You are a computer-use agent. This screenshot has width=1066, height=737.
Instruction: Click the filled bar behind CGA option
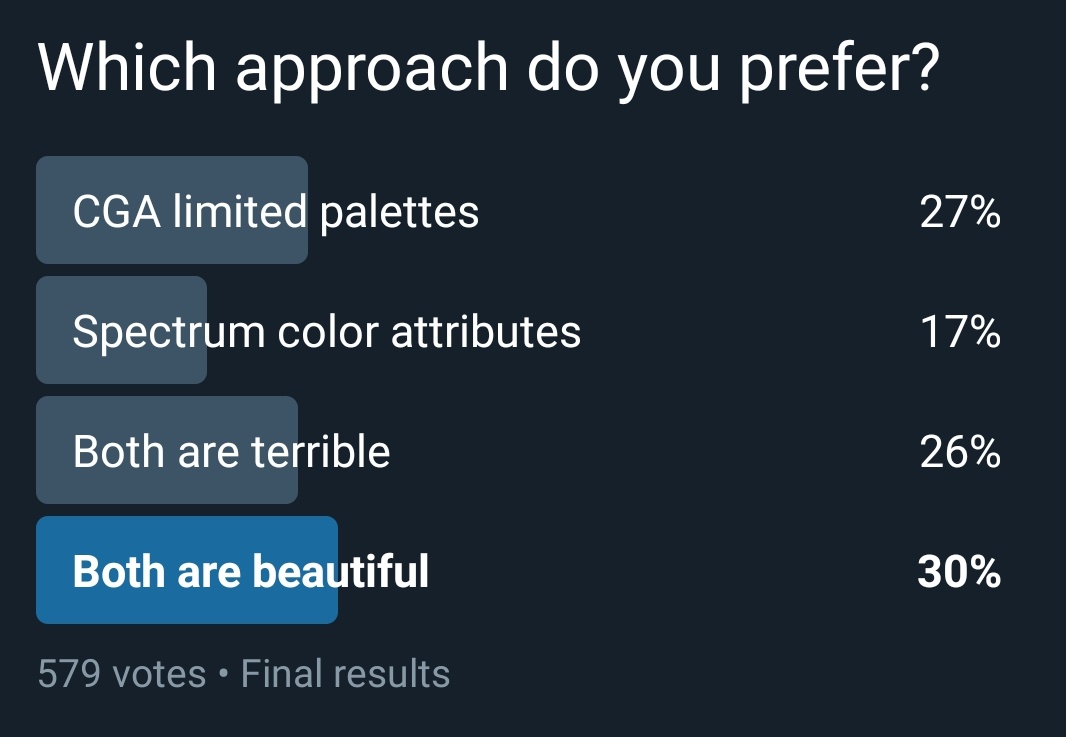click(x=172, y=210)
